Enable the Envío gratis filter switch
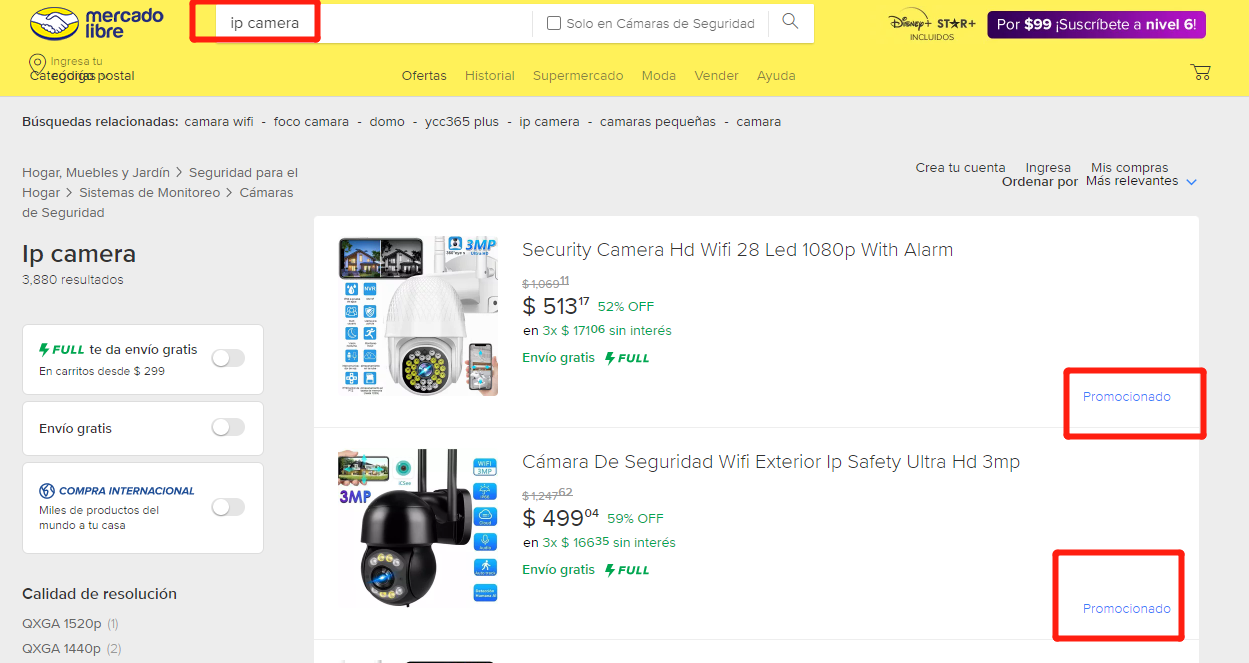1249x663 pixels. tap(228, 428)
